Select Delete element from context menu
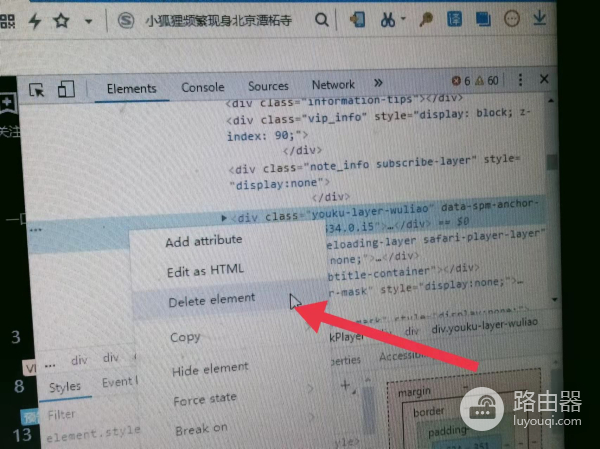The image size is (600, 449). tap(211, 298)
